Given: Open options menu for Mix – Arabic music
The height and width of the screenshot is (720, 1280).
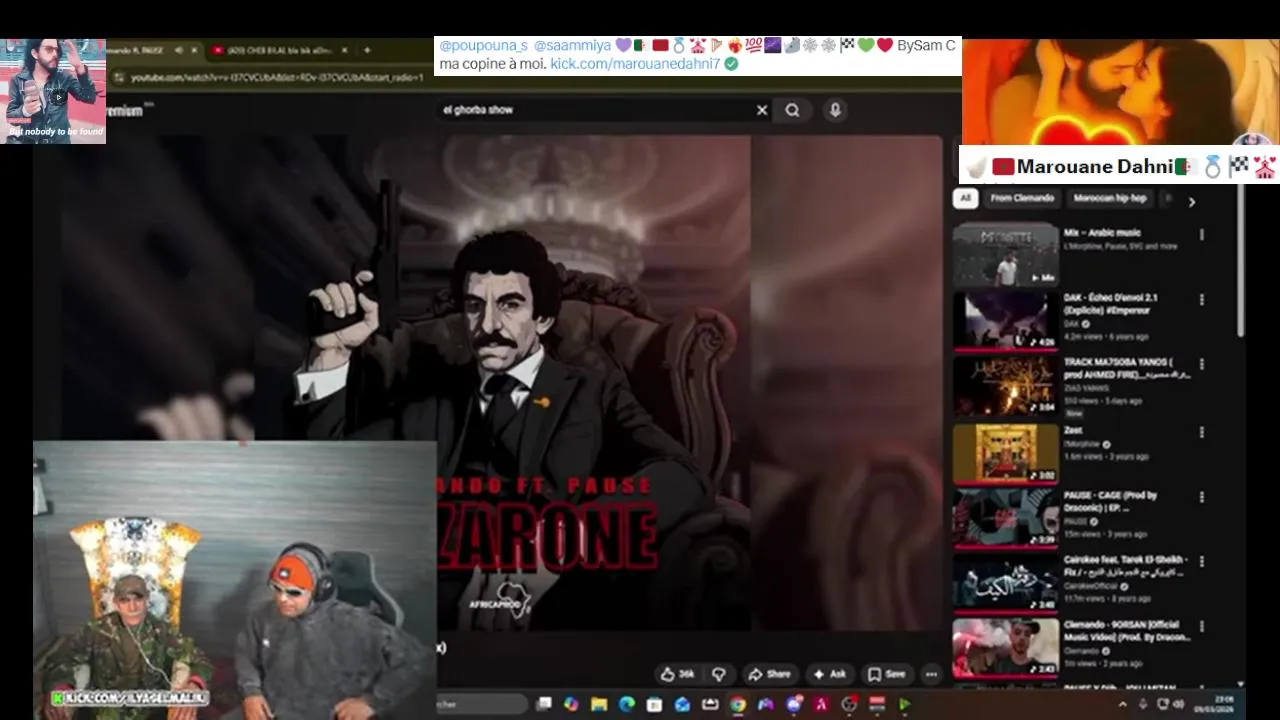Looking at the screenshot, I should [1201, 235].
